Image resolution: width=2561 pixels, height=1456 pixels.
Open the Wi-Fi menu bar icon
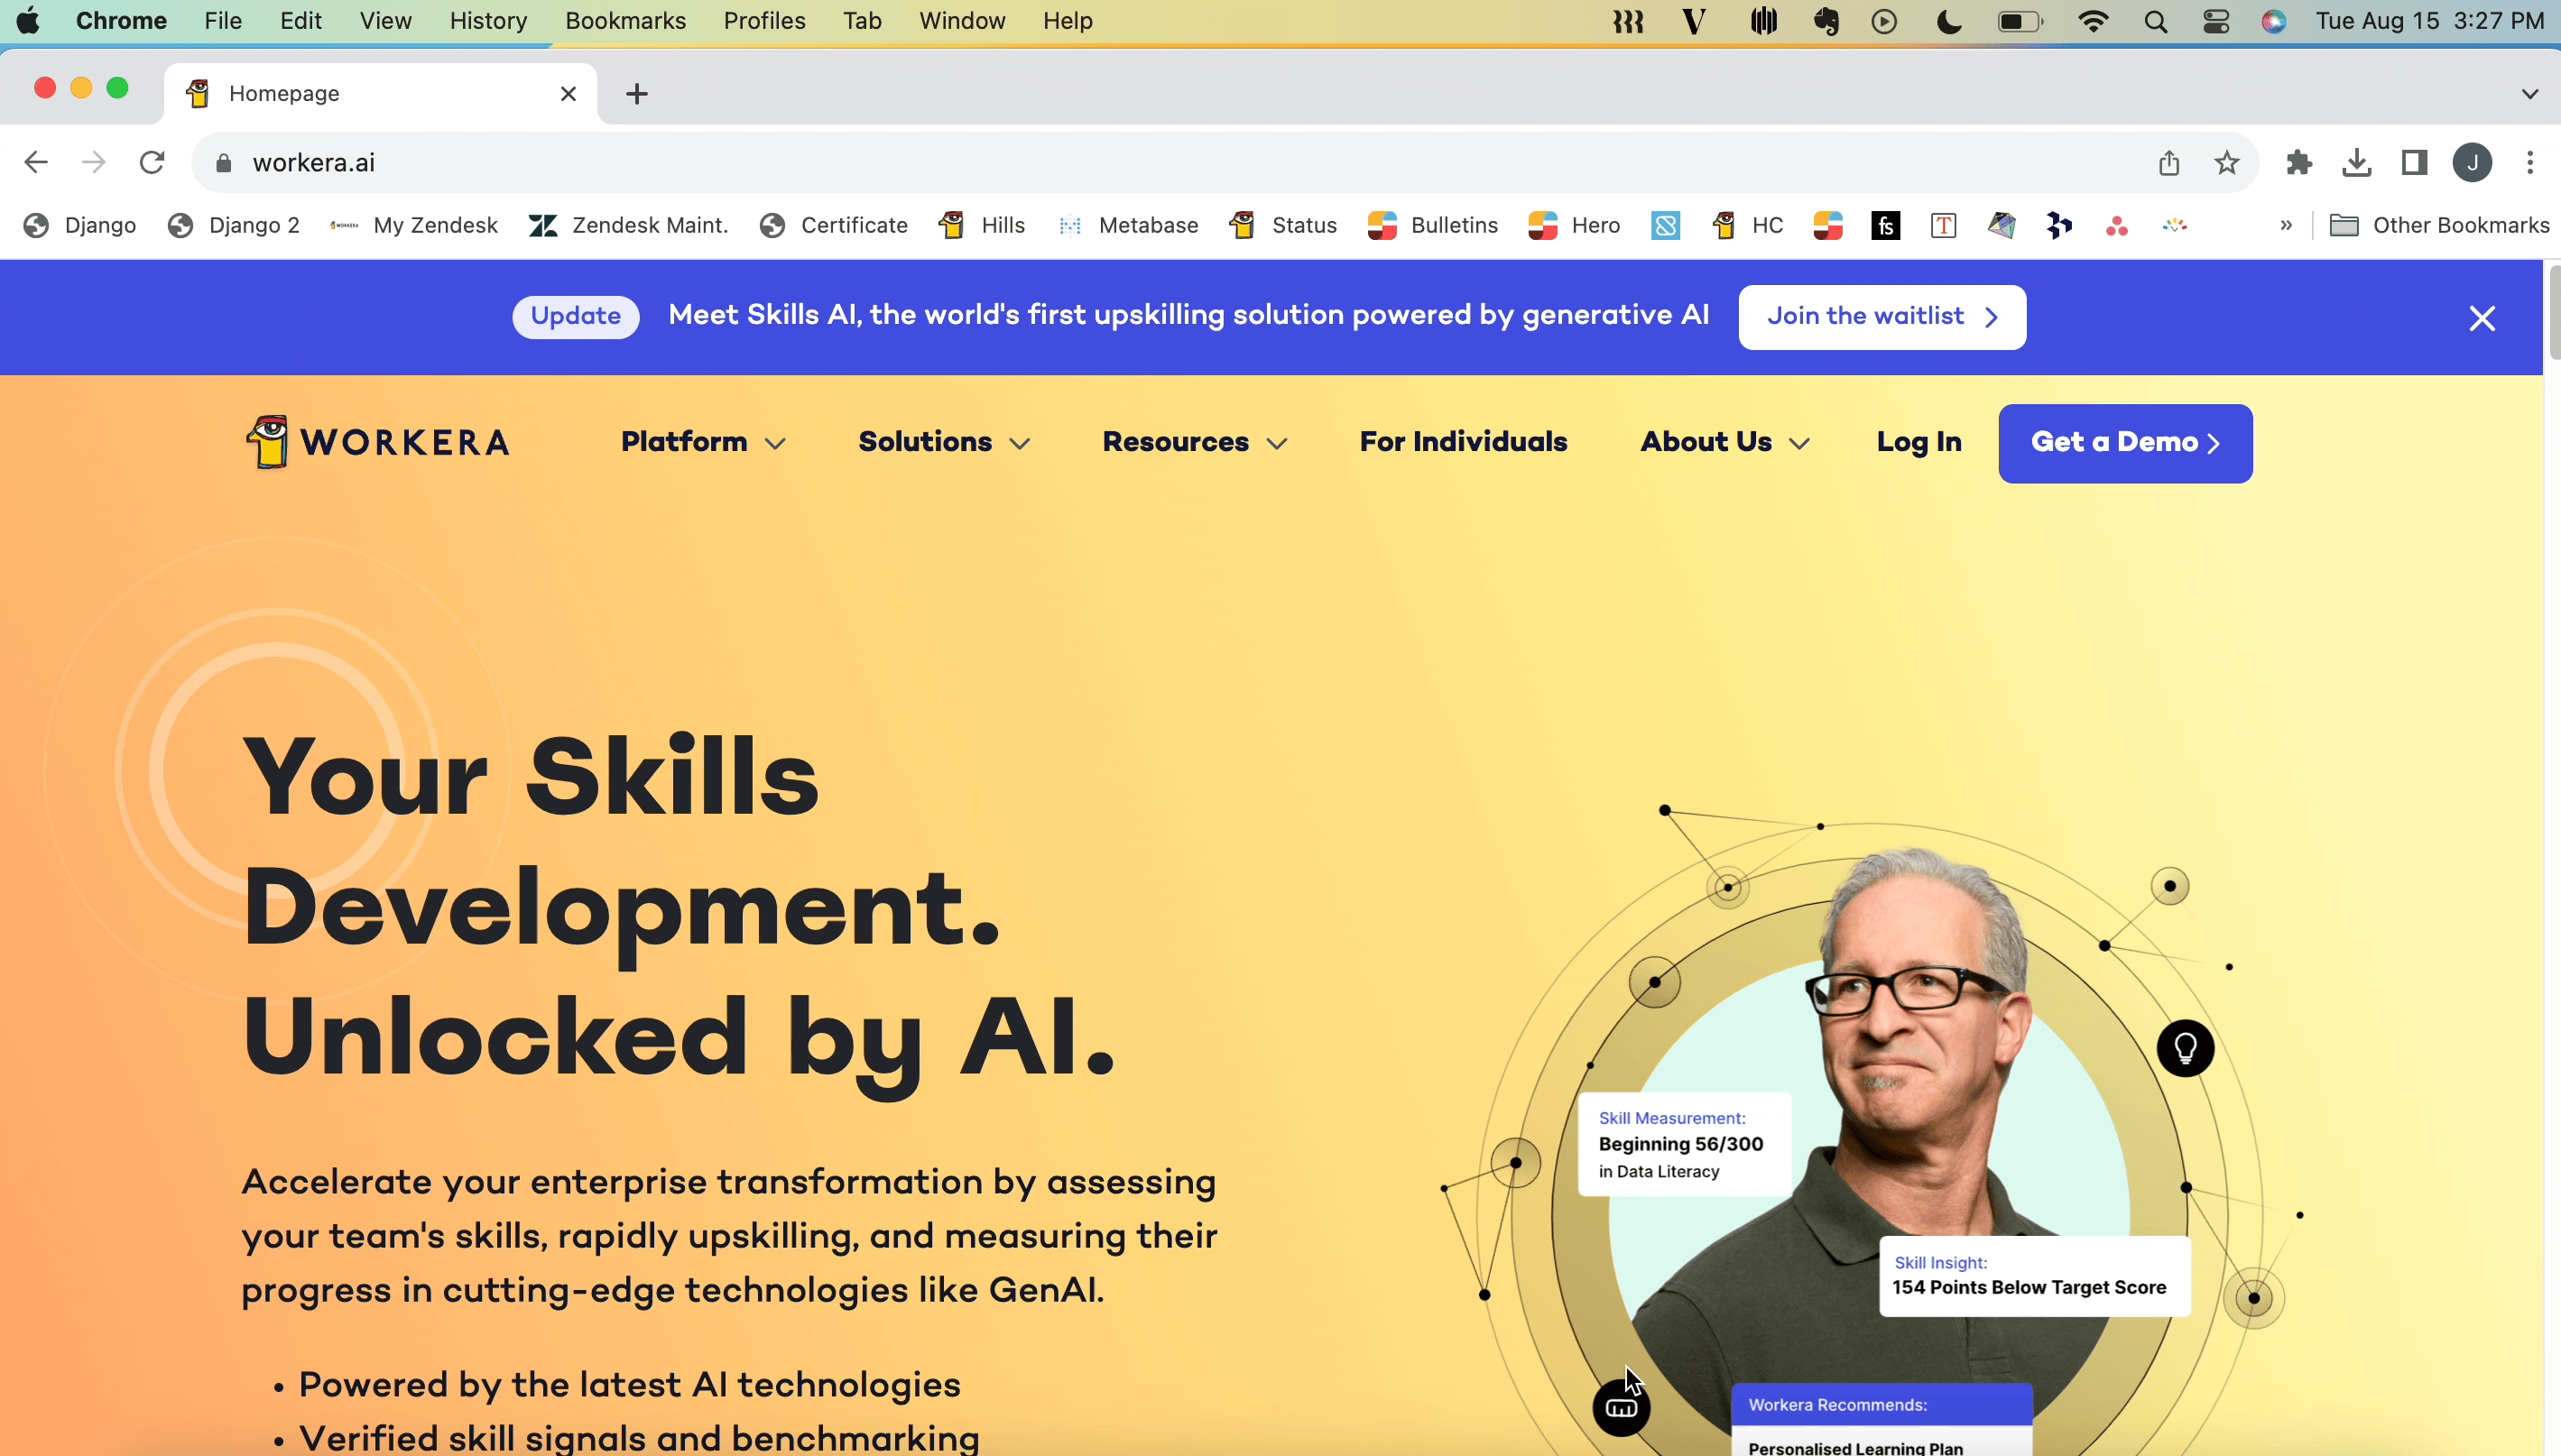[2092, 21]
